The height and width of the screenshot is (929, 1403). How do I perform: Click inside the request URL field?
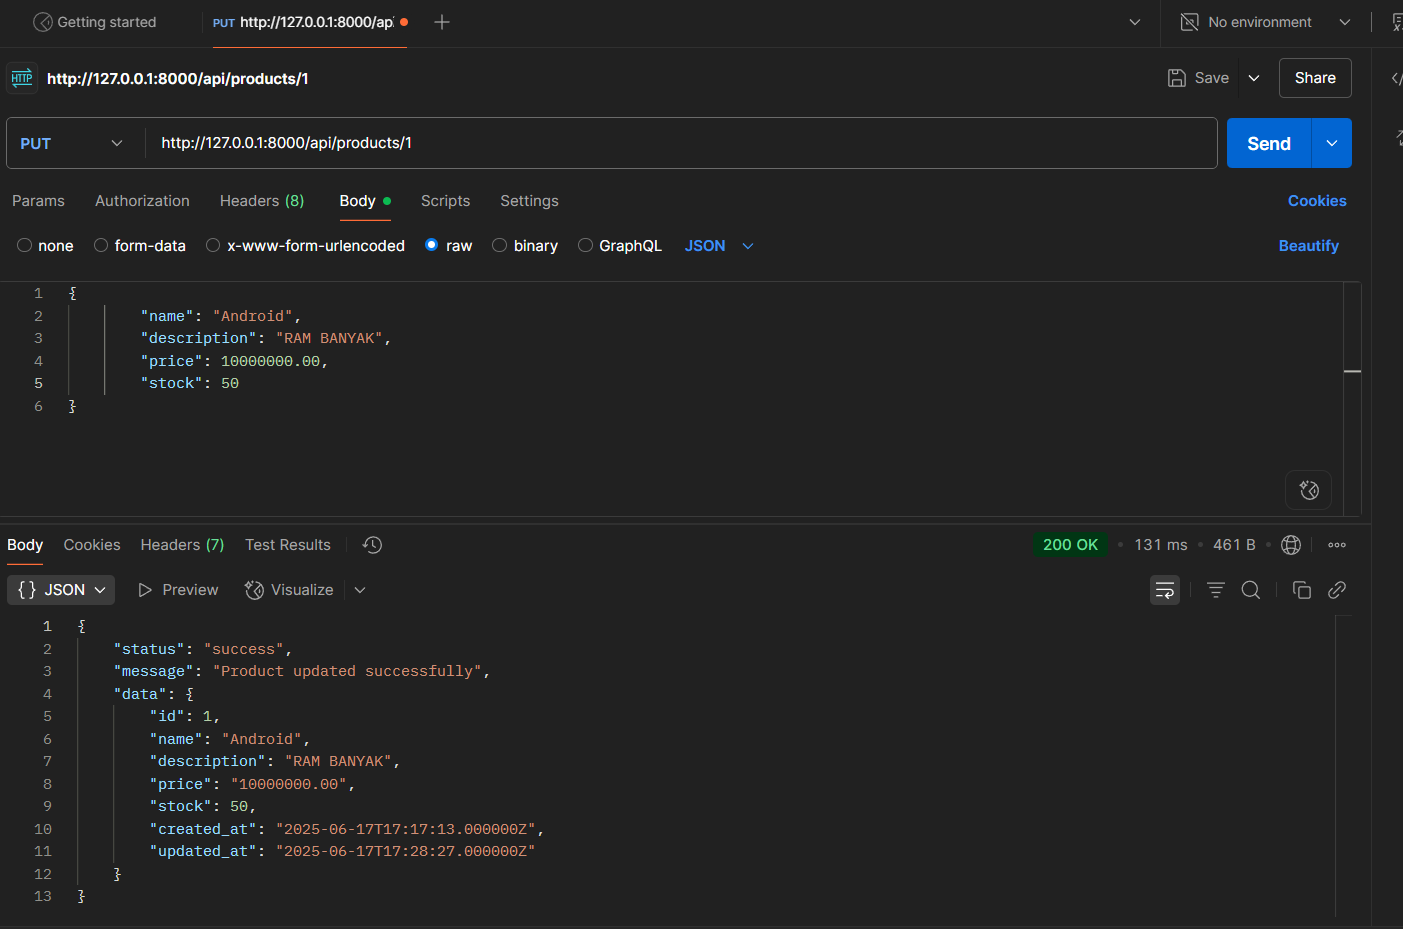(x=600, y=143)
